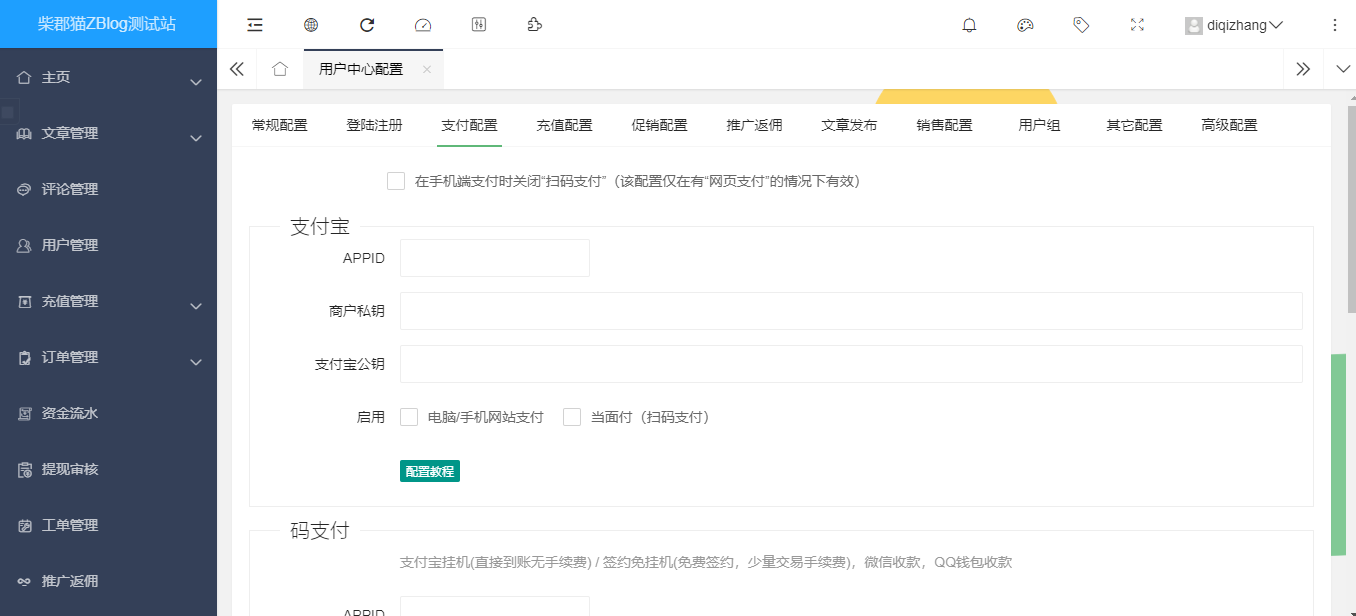Viewport: 1356px width, 616px height.
Task: Open the theme palette icon
Action: pyautogui.click(x=1025, y=25)
